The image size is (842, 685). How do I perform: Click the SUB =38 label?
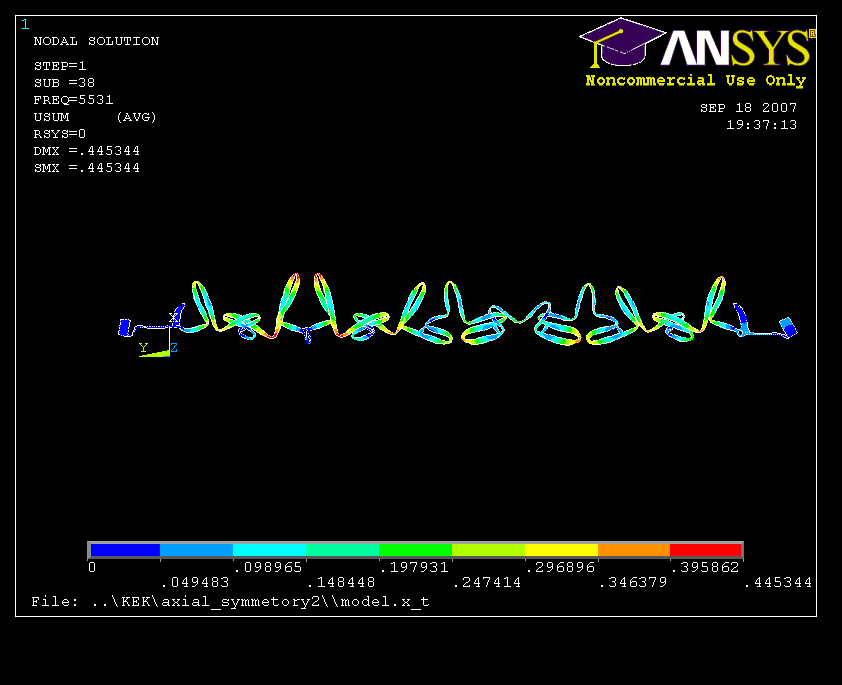64,83
